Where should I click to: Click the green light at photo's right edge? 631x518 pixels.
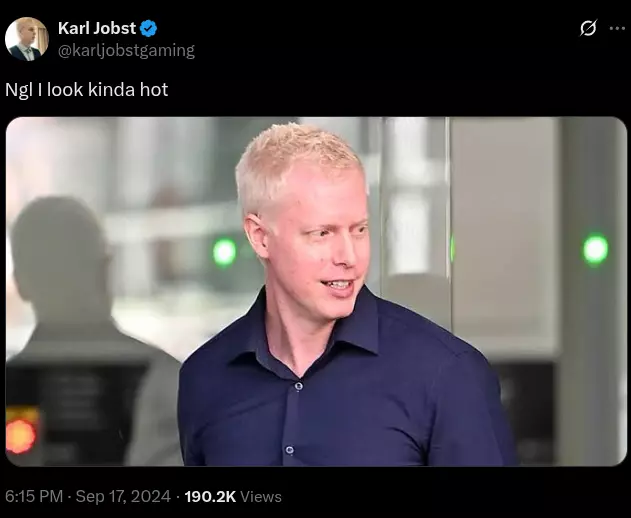pyautogui.click(x=596, y=249)
